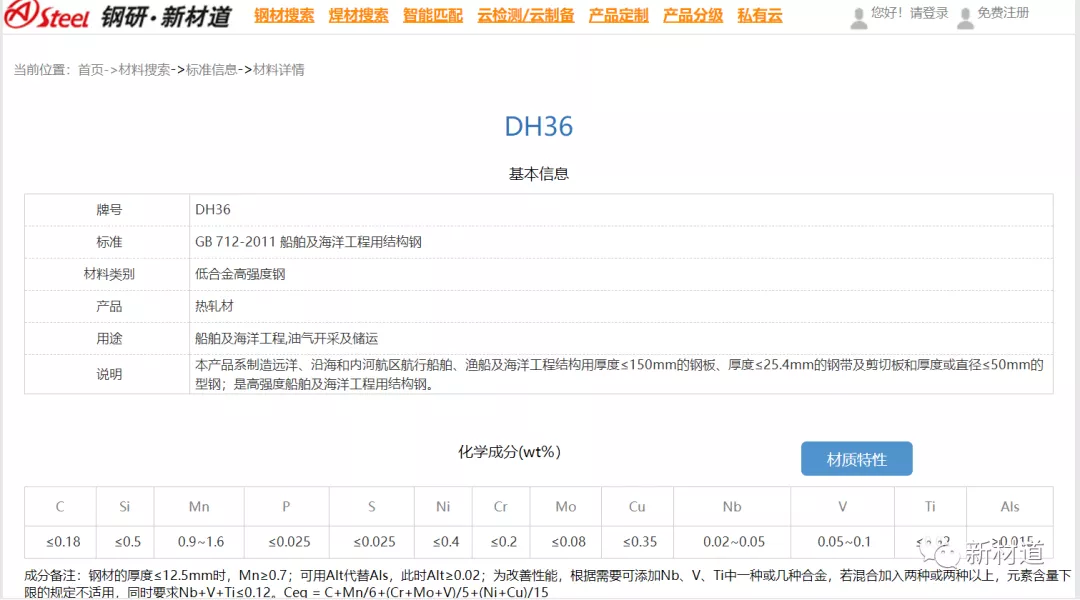This screenshot has width=1080, height=600.
Task: Click the WeChat 新材道 watermark icon
Action: click(x=941, y=553)
